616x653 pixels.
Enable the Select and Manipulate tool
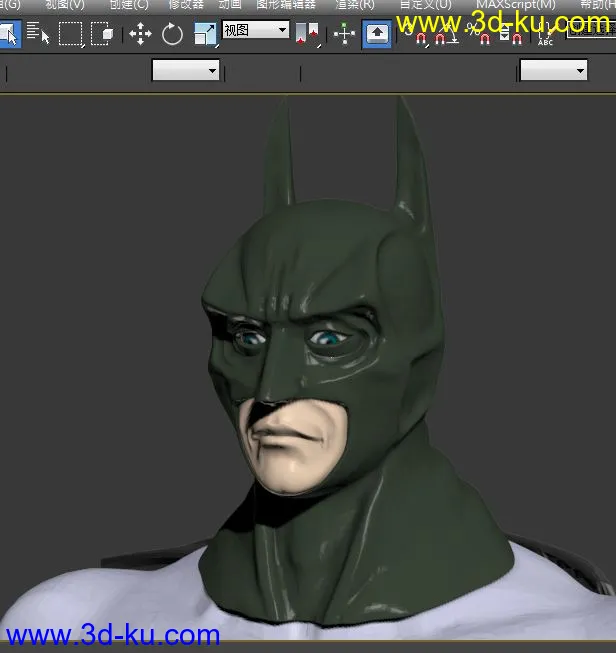point(344,34)
